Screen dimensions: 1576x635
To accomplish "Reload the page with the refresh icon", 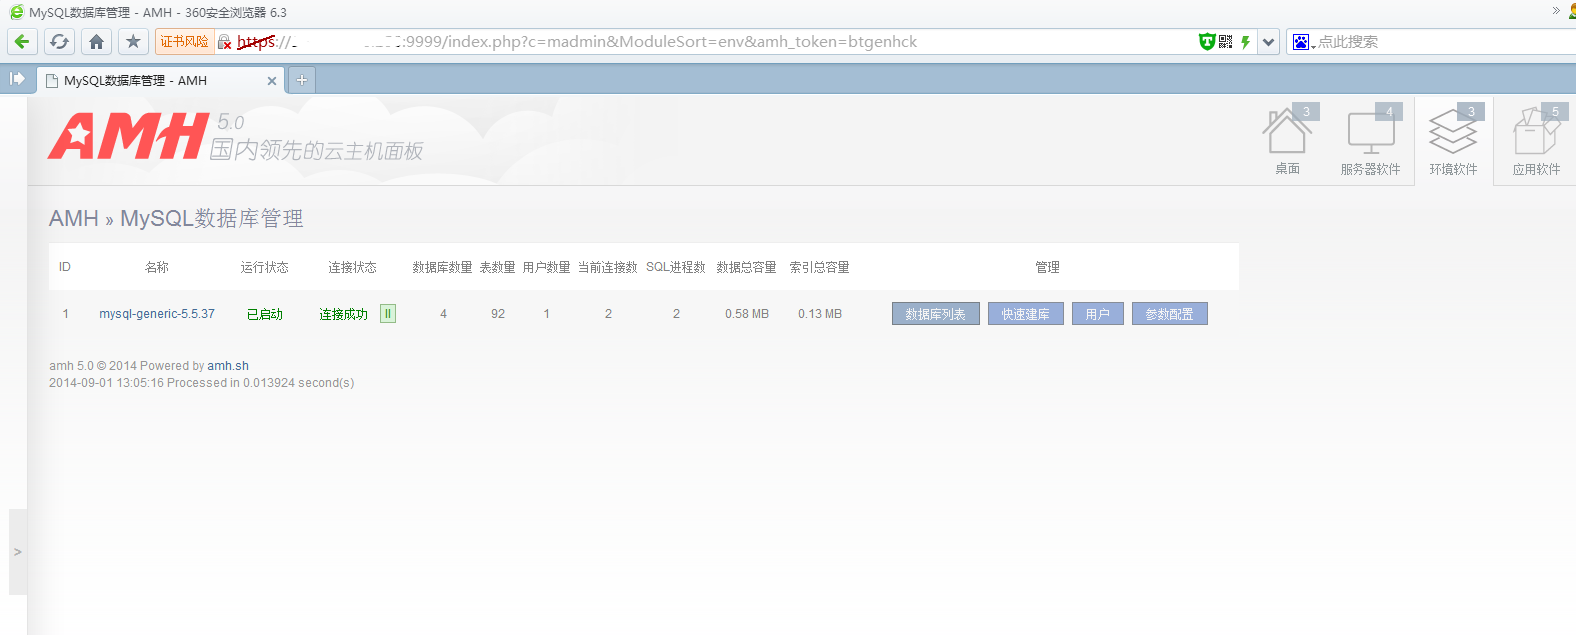I will click(59, 42).
